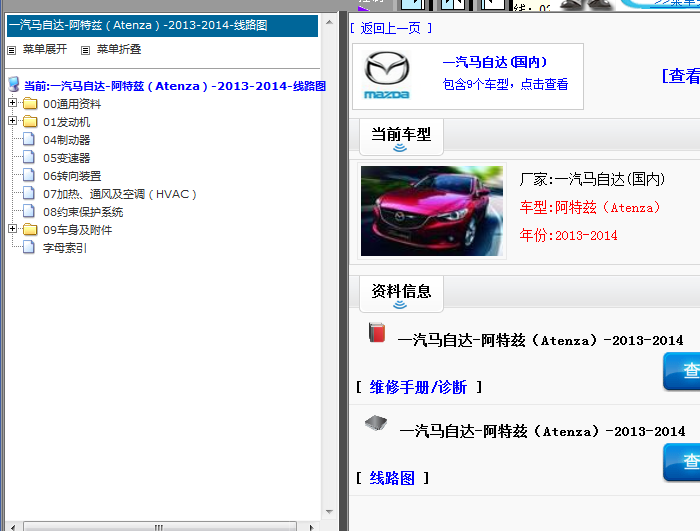Screen dimensions: 700x531
Task: Expand the 00通用资料 tree node
Action: pos(12,103)
